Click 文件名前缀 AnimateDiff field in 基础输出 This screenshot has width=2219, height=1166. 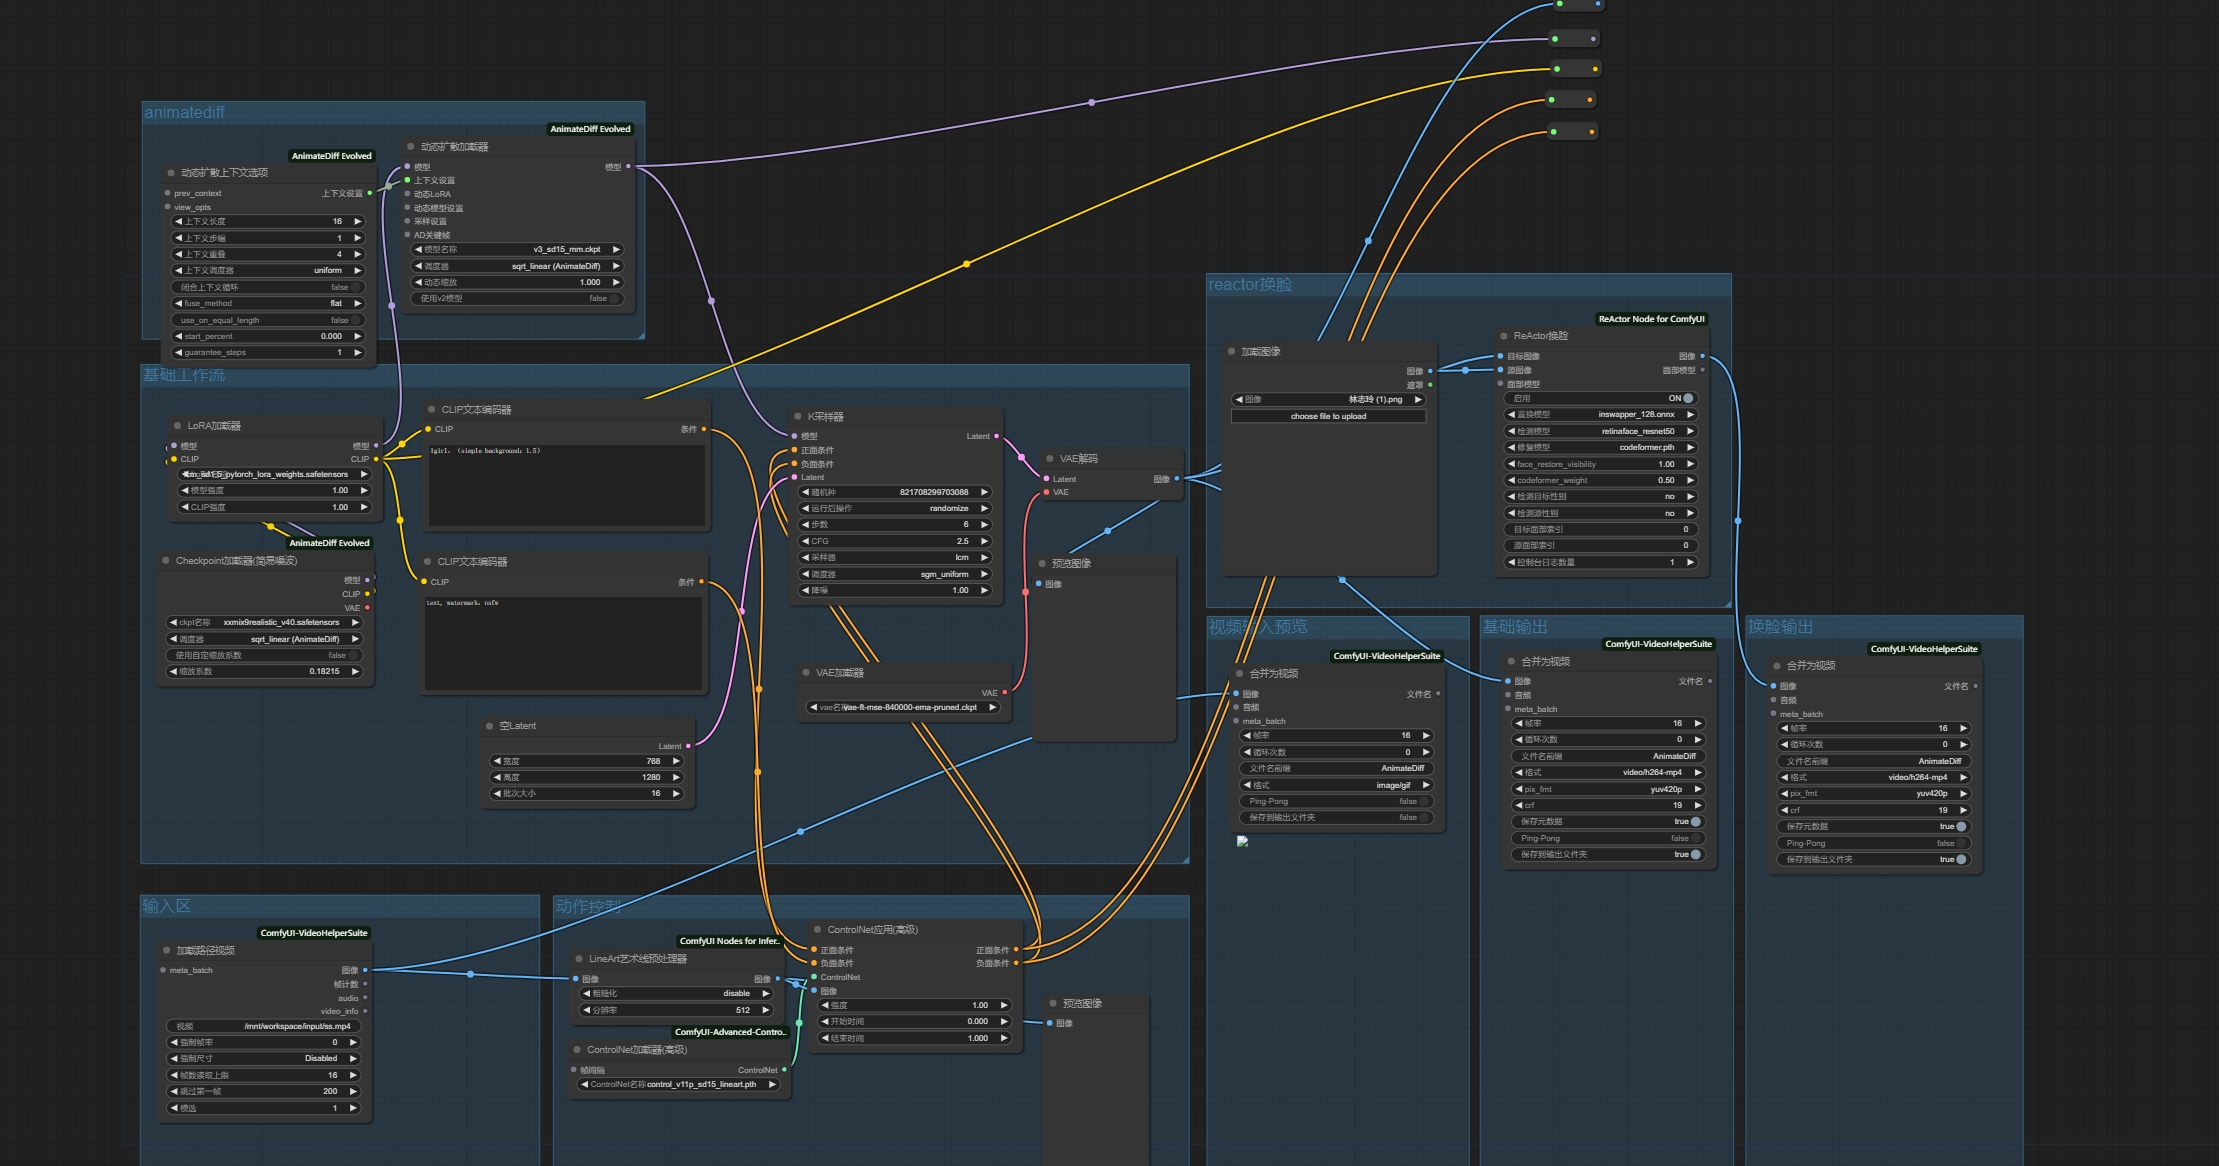click(x=1608, y=757)
